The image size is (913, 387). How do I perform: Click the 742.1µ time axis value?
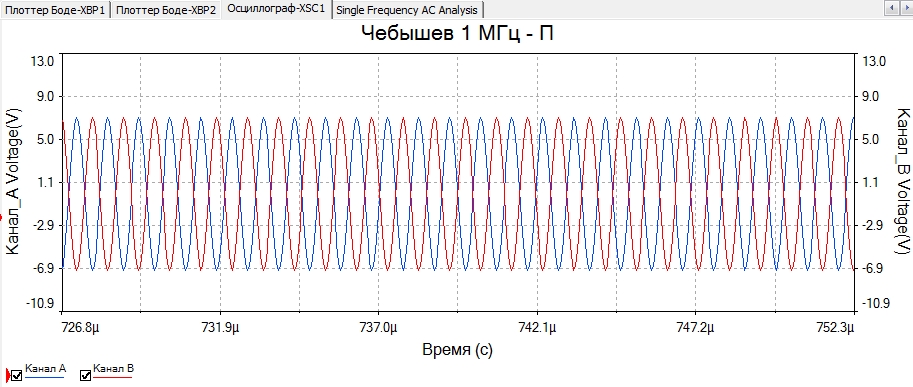536,328
